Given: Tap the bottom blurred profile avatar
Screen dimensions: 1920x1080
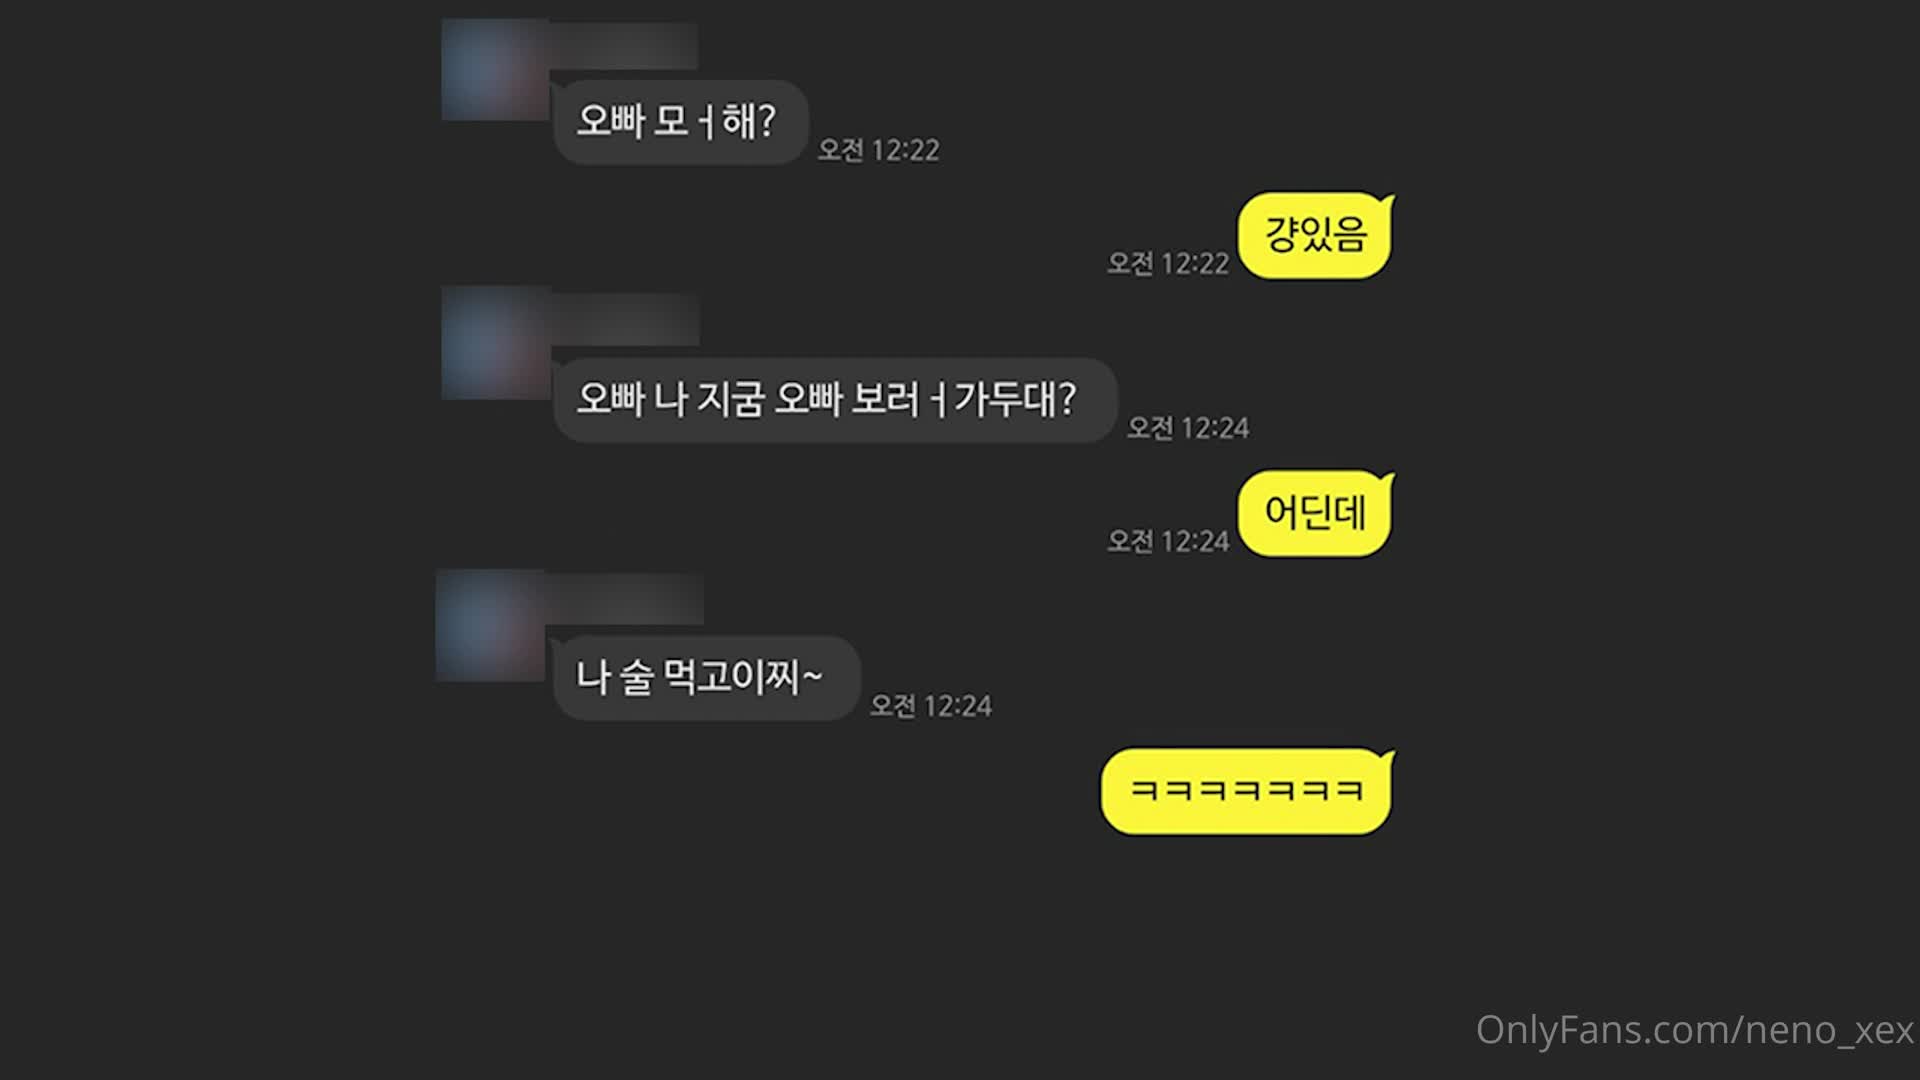Looking at the screenshot, I should (x=492, y=626).
